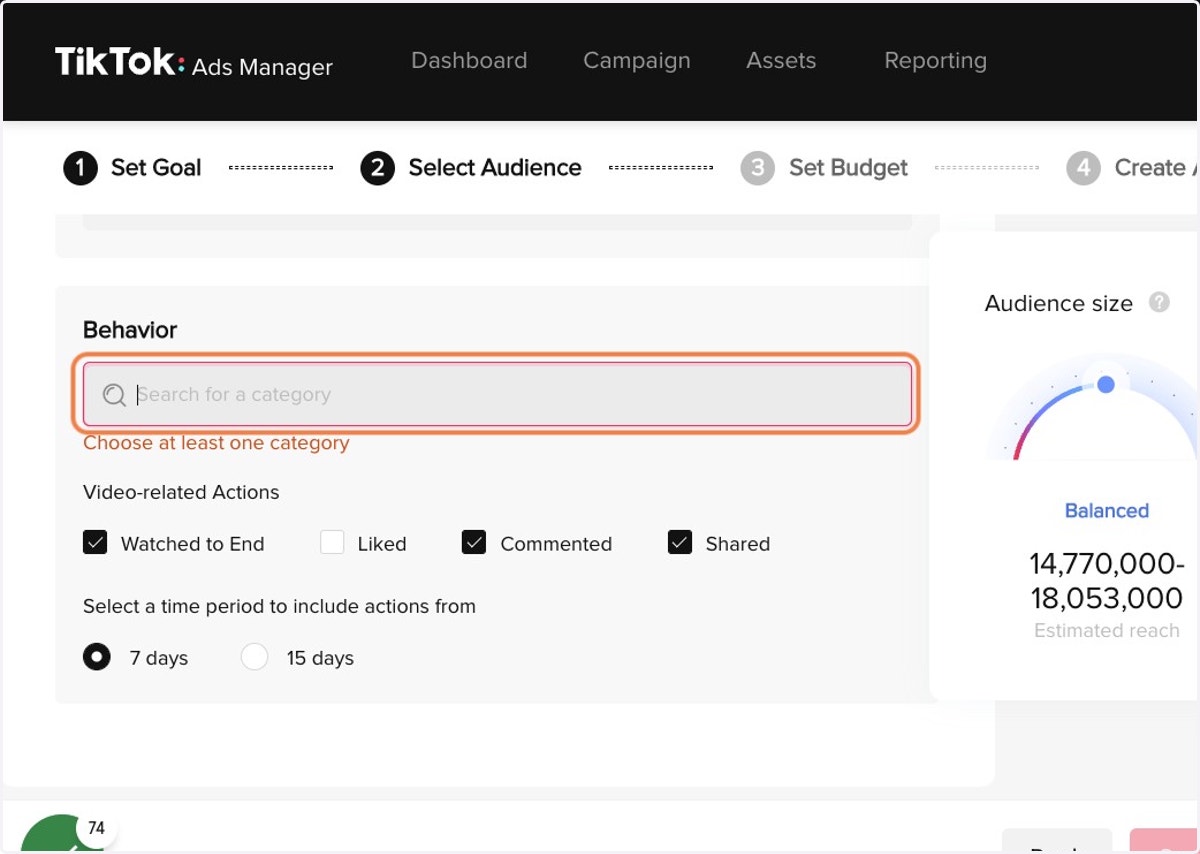The image size is (1200, 854).
Task: Uncheck the Watched to End checkbox
Action: coord(95,543)
